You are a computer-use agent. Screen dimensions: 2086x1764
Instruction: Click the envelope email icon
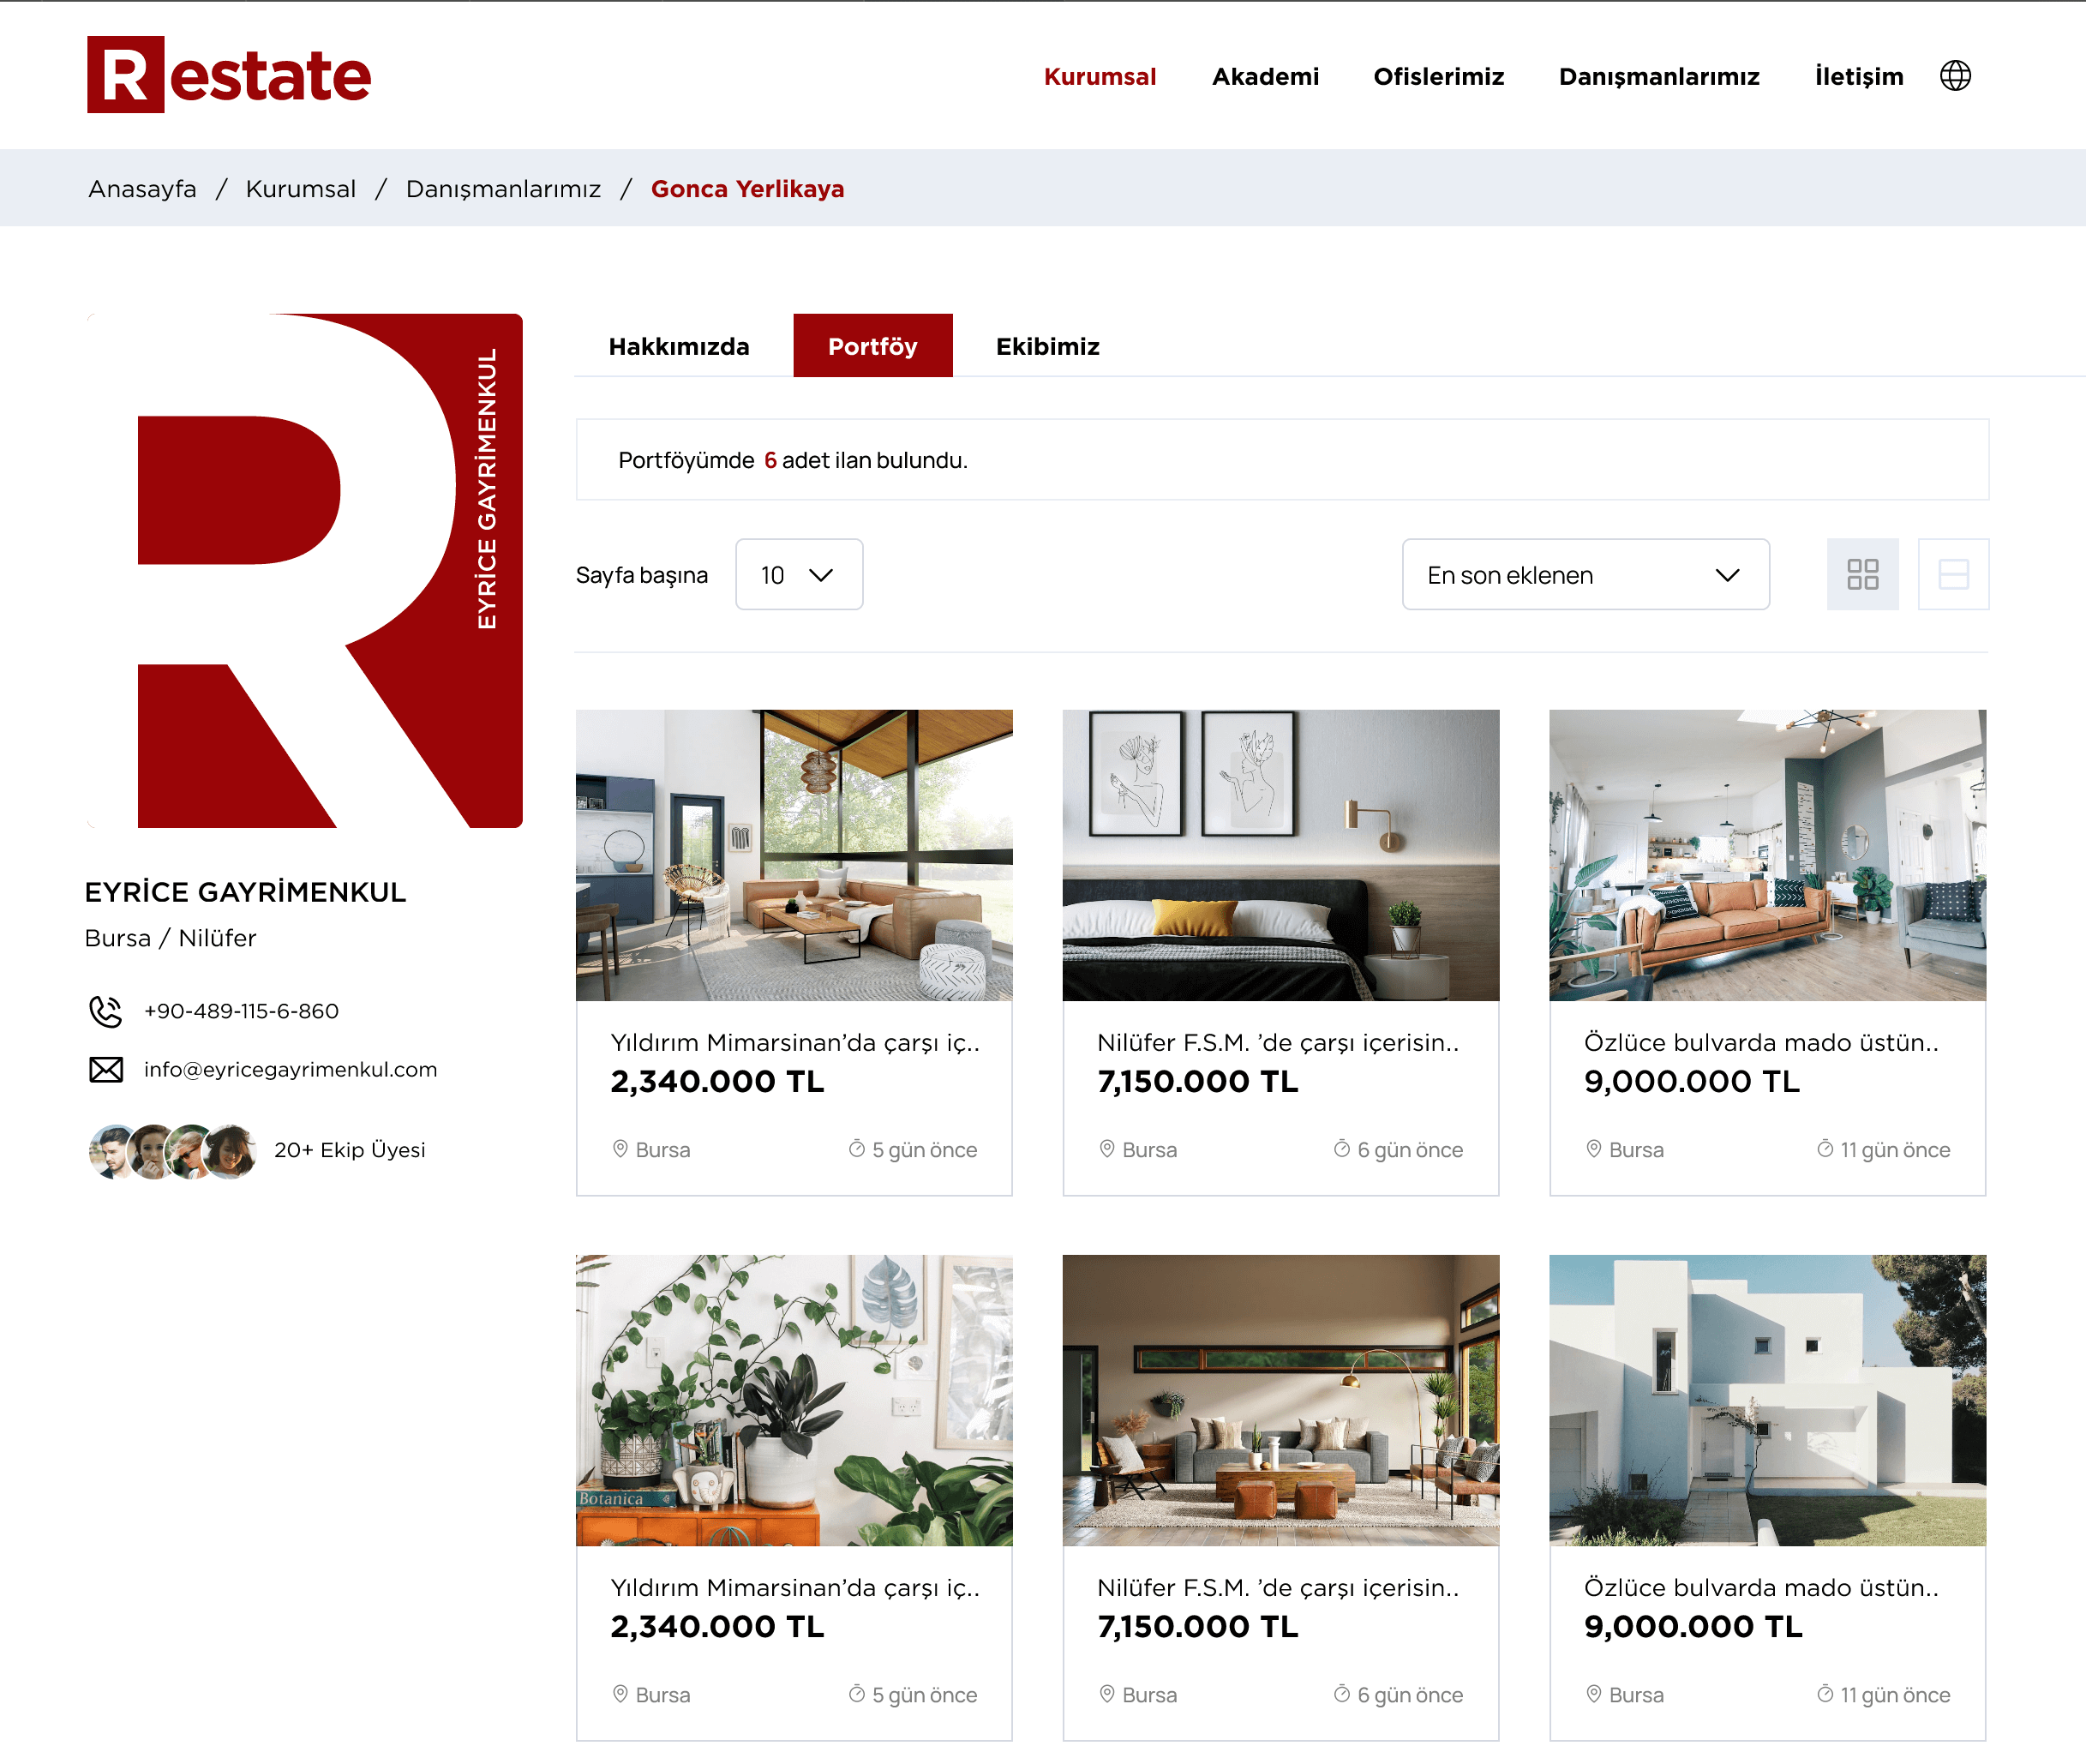tap(106, 1069)
